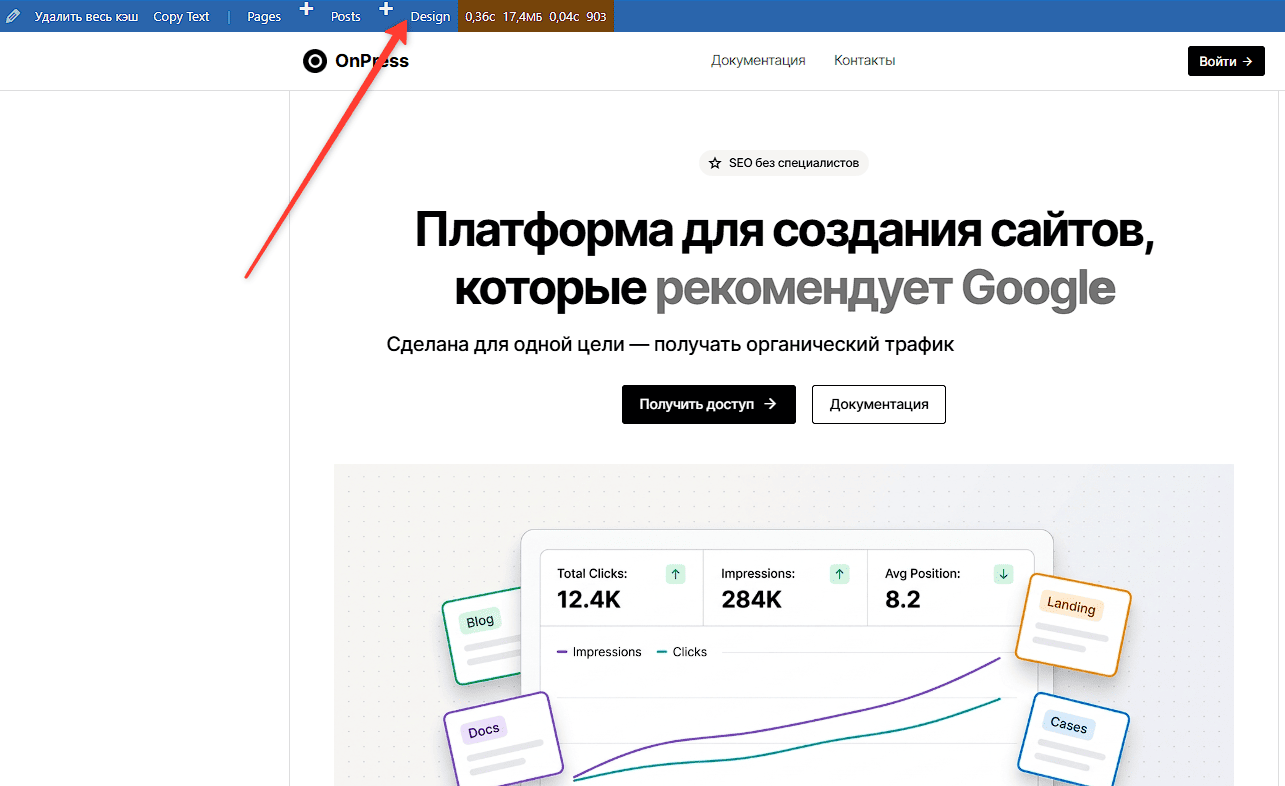
Task: Open 'Документация' in the header navigation
Action: point(758,60)
